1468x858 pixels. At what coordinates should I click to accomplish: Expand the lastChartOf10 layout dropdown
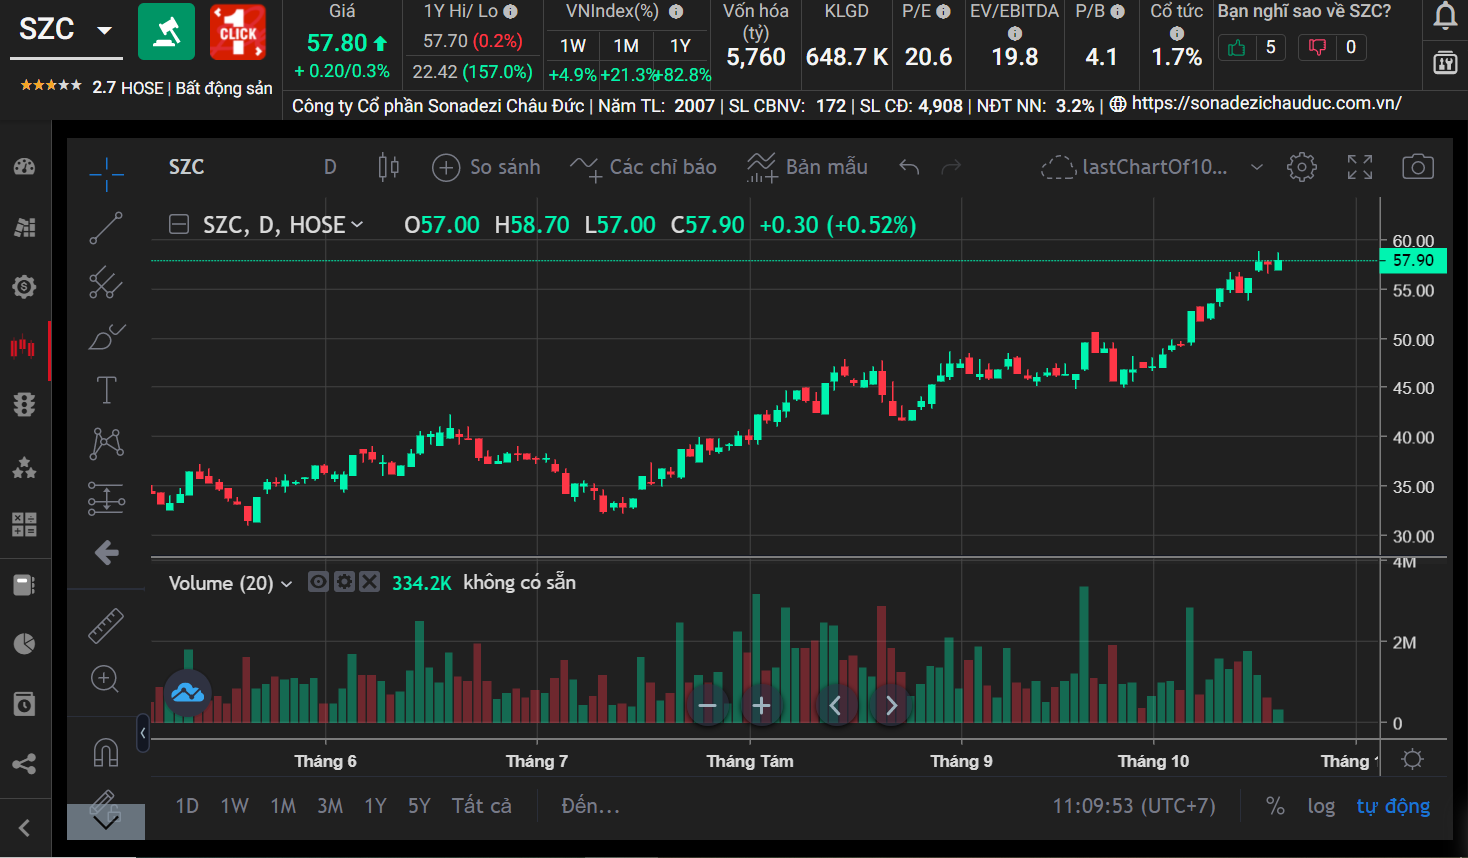[x=1257, y=167]
